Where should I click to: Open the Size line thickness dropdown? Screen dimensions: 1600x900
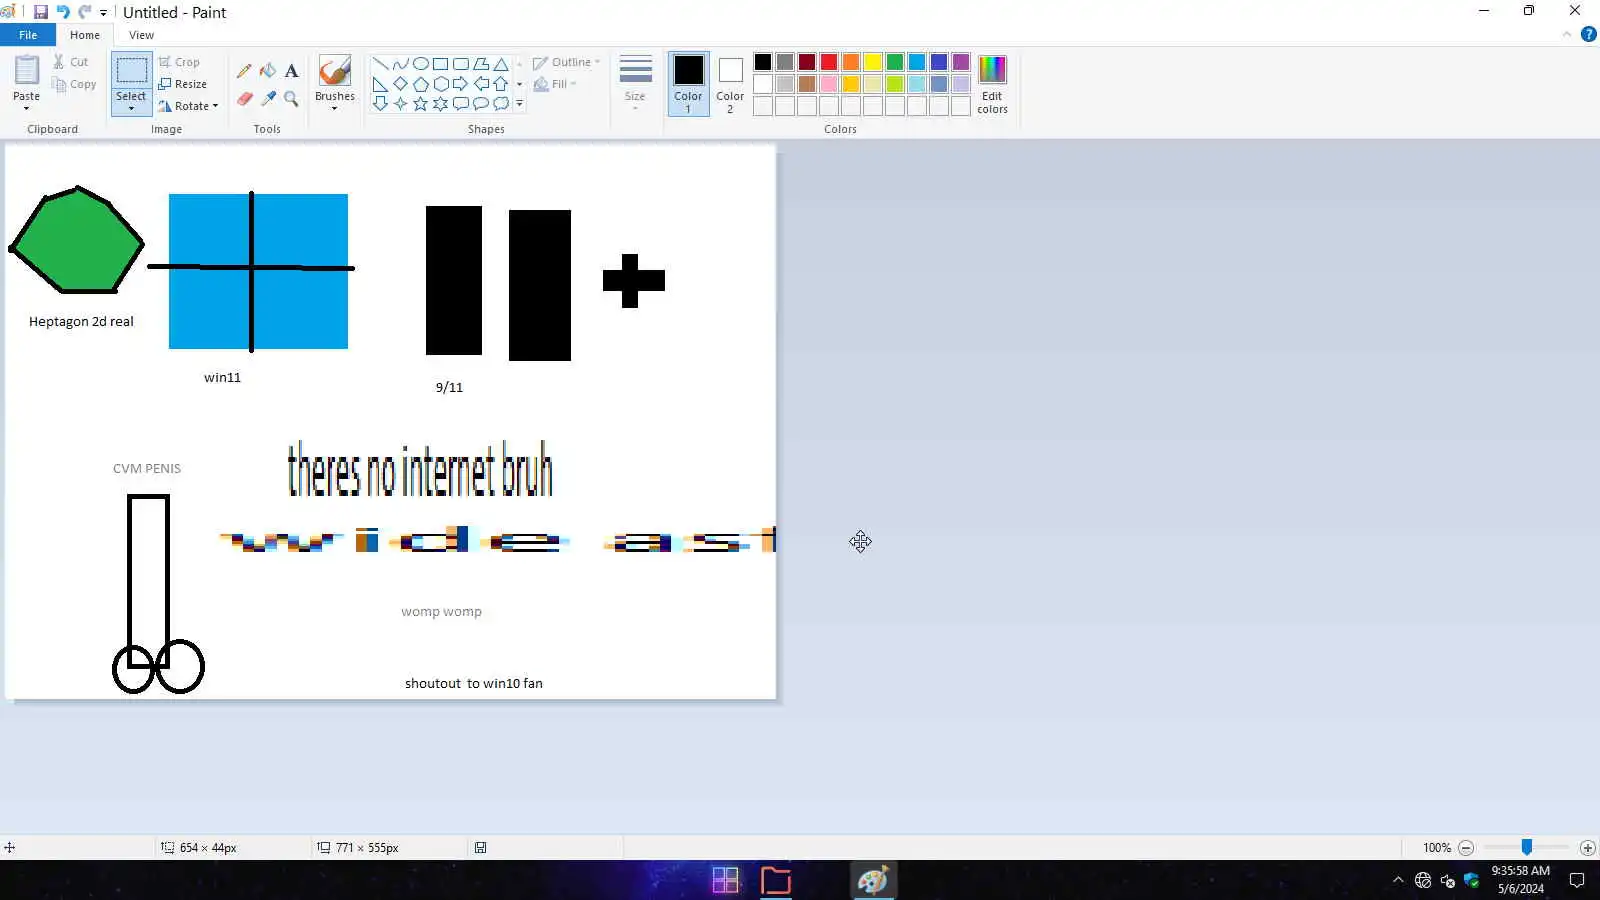pos(635,82)
